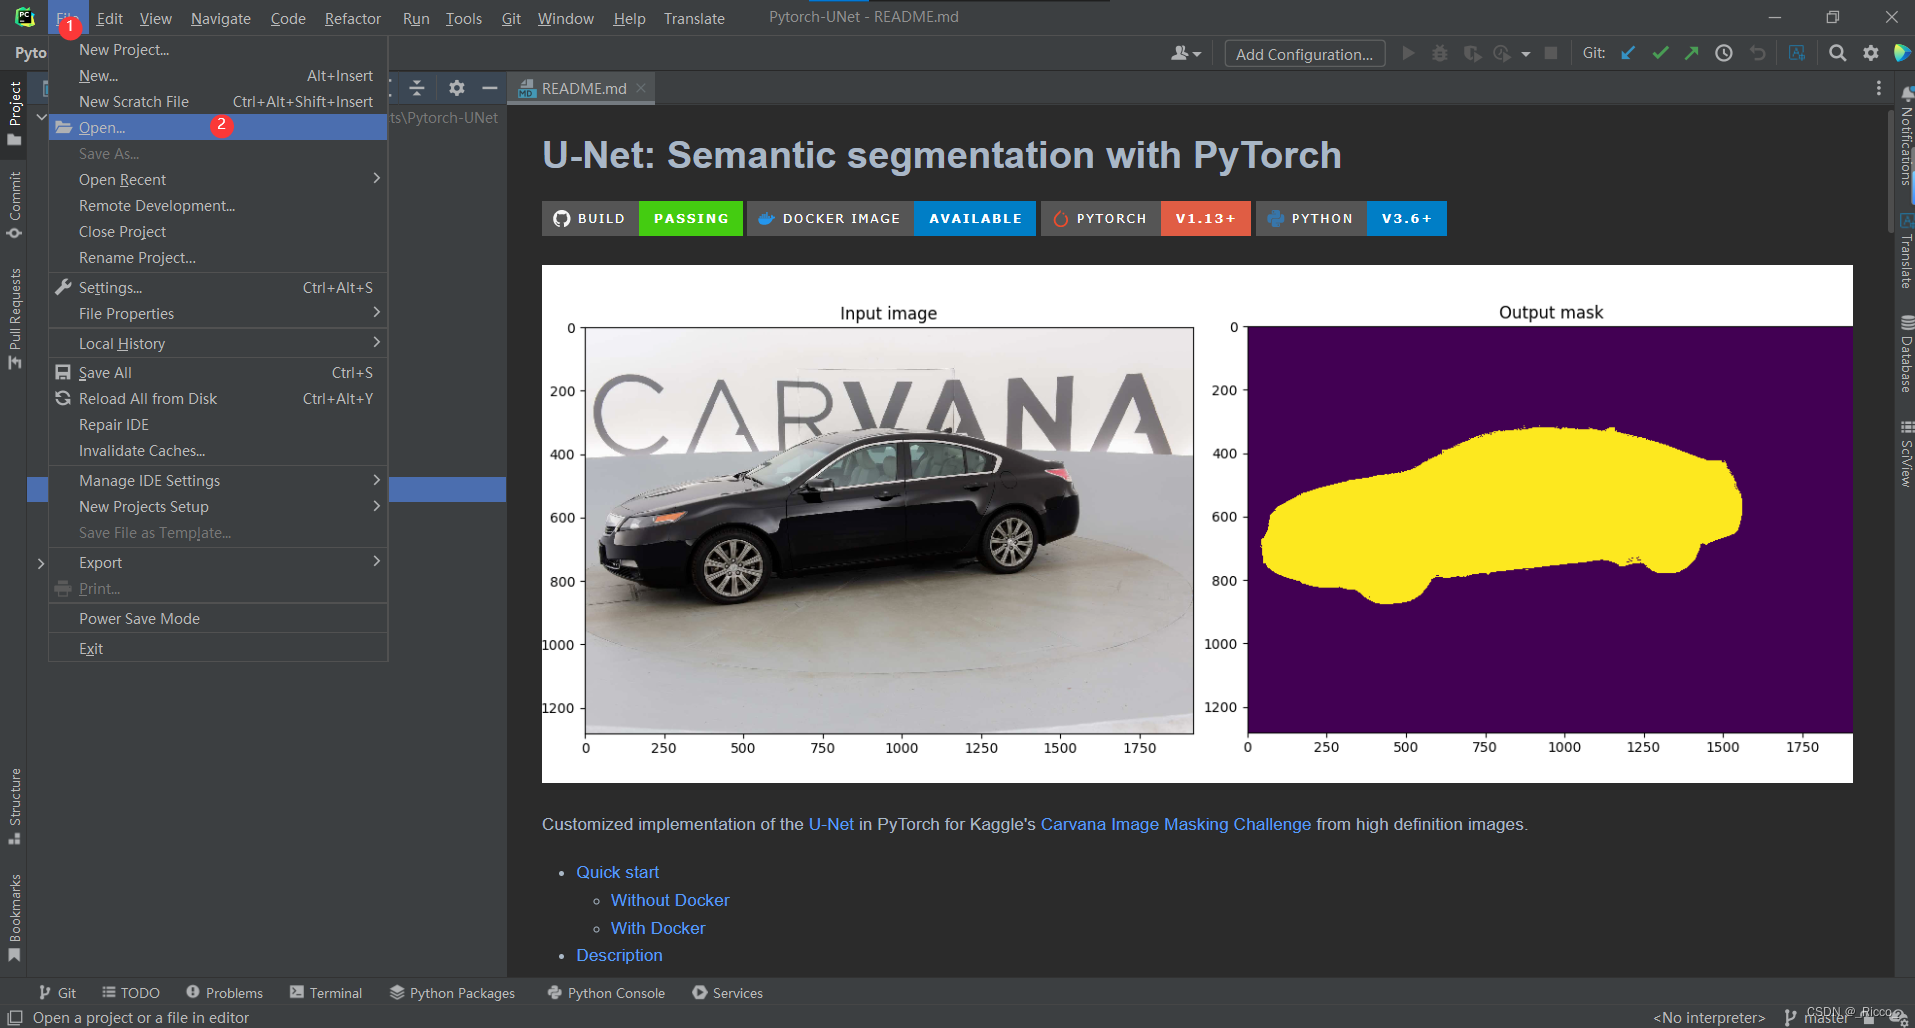Open the Database side panel
Image resolution: width=1915 pixels, height=1028 pixels.
1906,355
